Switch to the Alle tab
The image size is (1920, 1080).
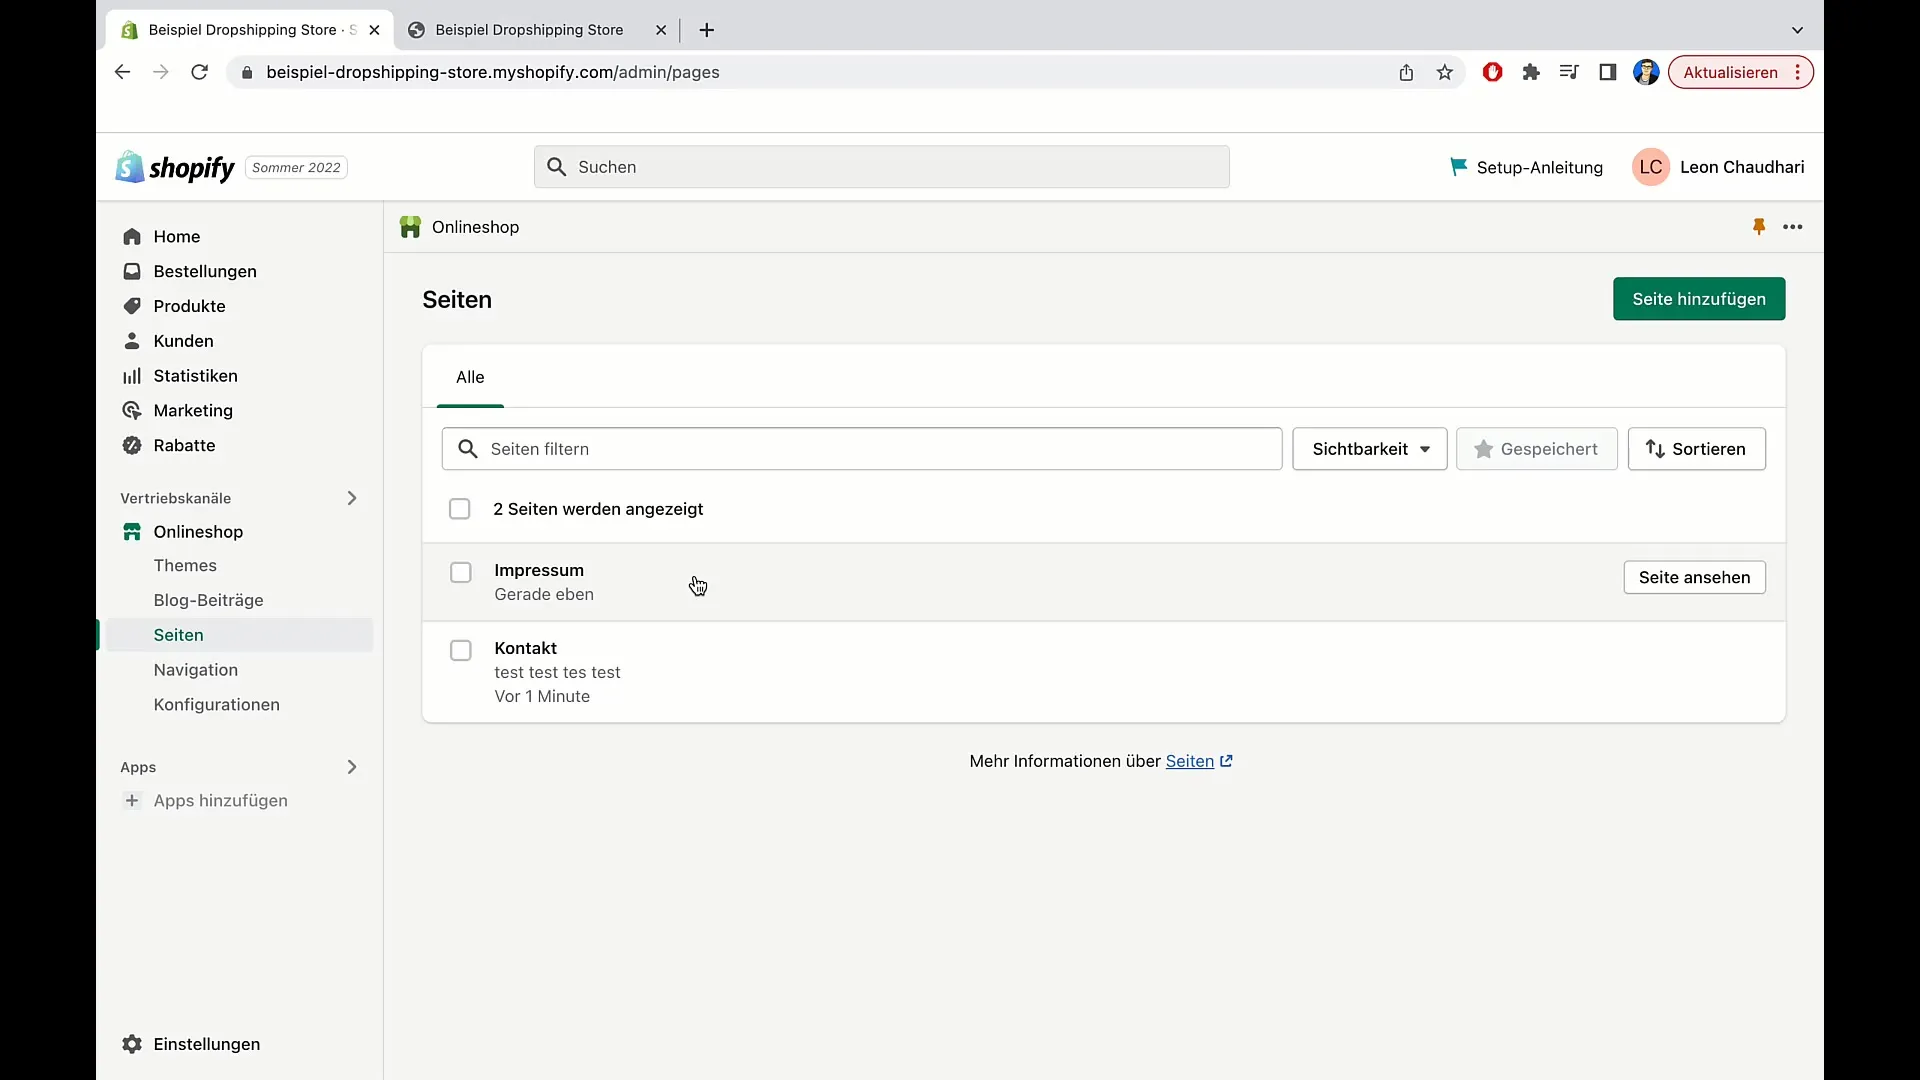[x=469, y=376]
